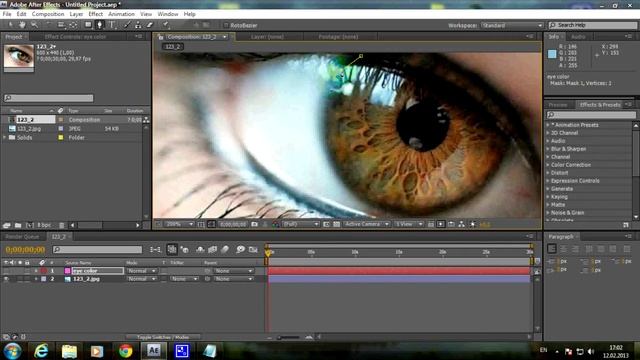This screenshot has height=360, width=640.
Task: Open Parent dropdown for 123_2.jpg layer
Action: (x=233, y=279)
